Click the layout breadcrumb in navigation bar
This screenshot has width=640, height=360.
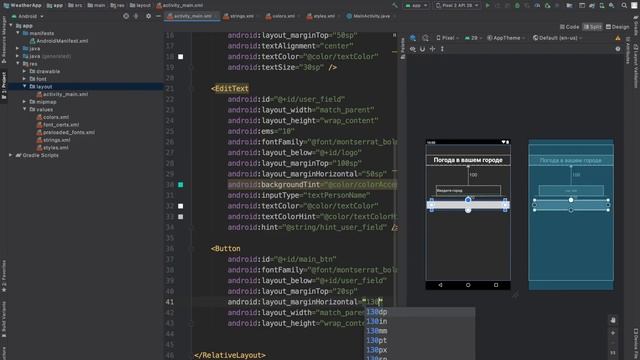coord(140,5)
